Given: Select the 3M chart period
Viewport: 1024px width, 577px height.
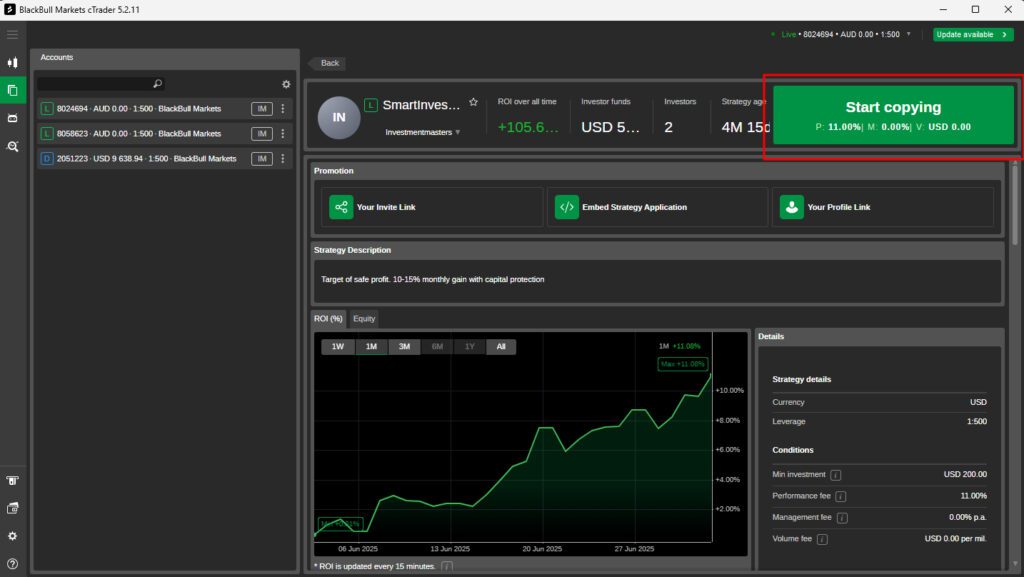Looking at the screenshot, I should 404,347.
